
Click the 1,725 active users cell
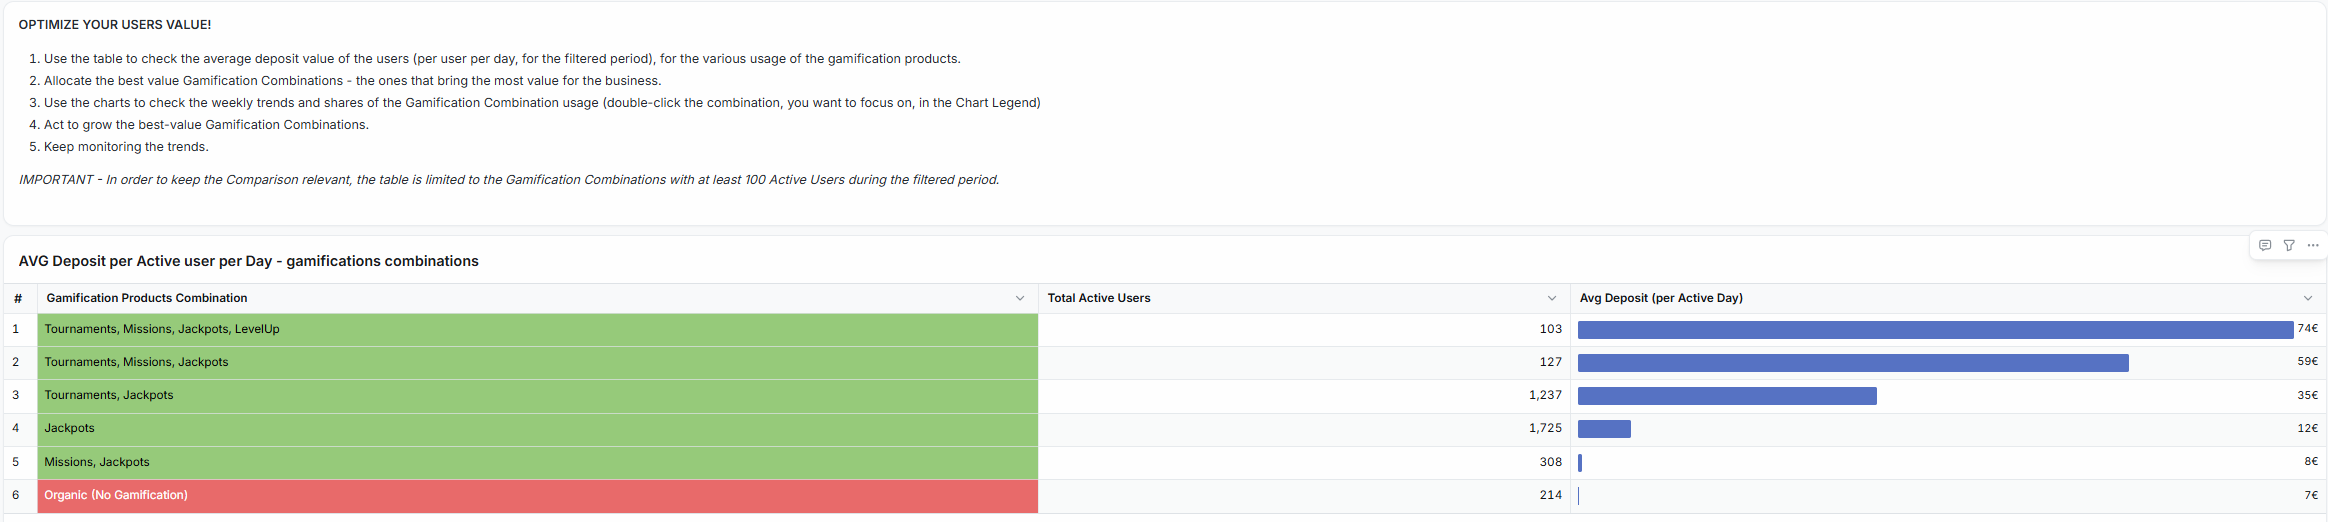tap(1545, 428)
